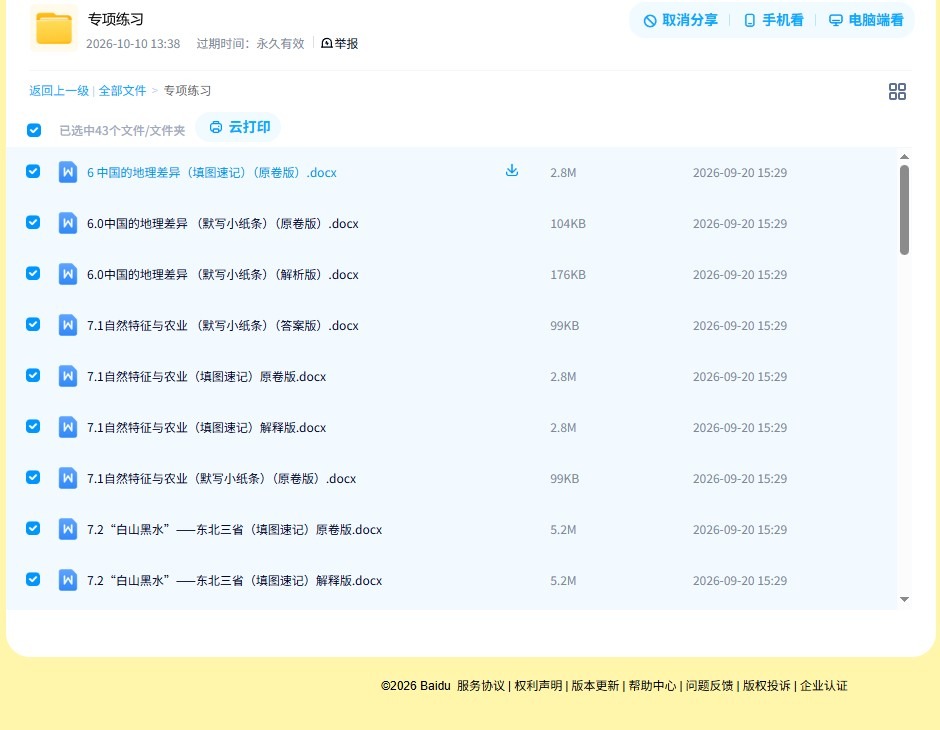Open 全部文件 breadcrumb link
This screenshot has height=730, width=940.
tap(122, 91)
